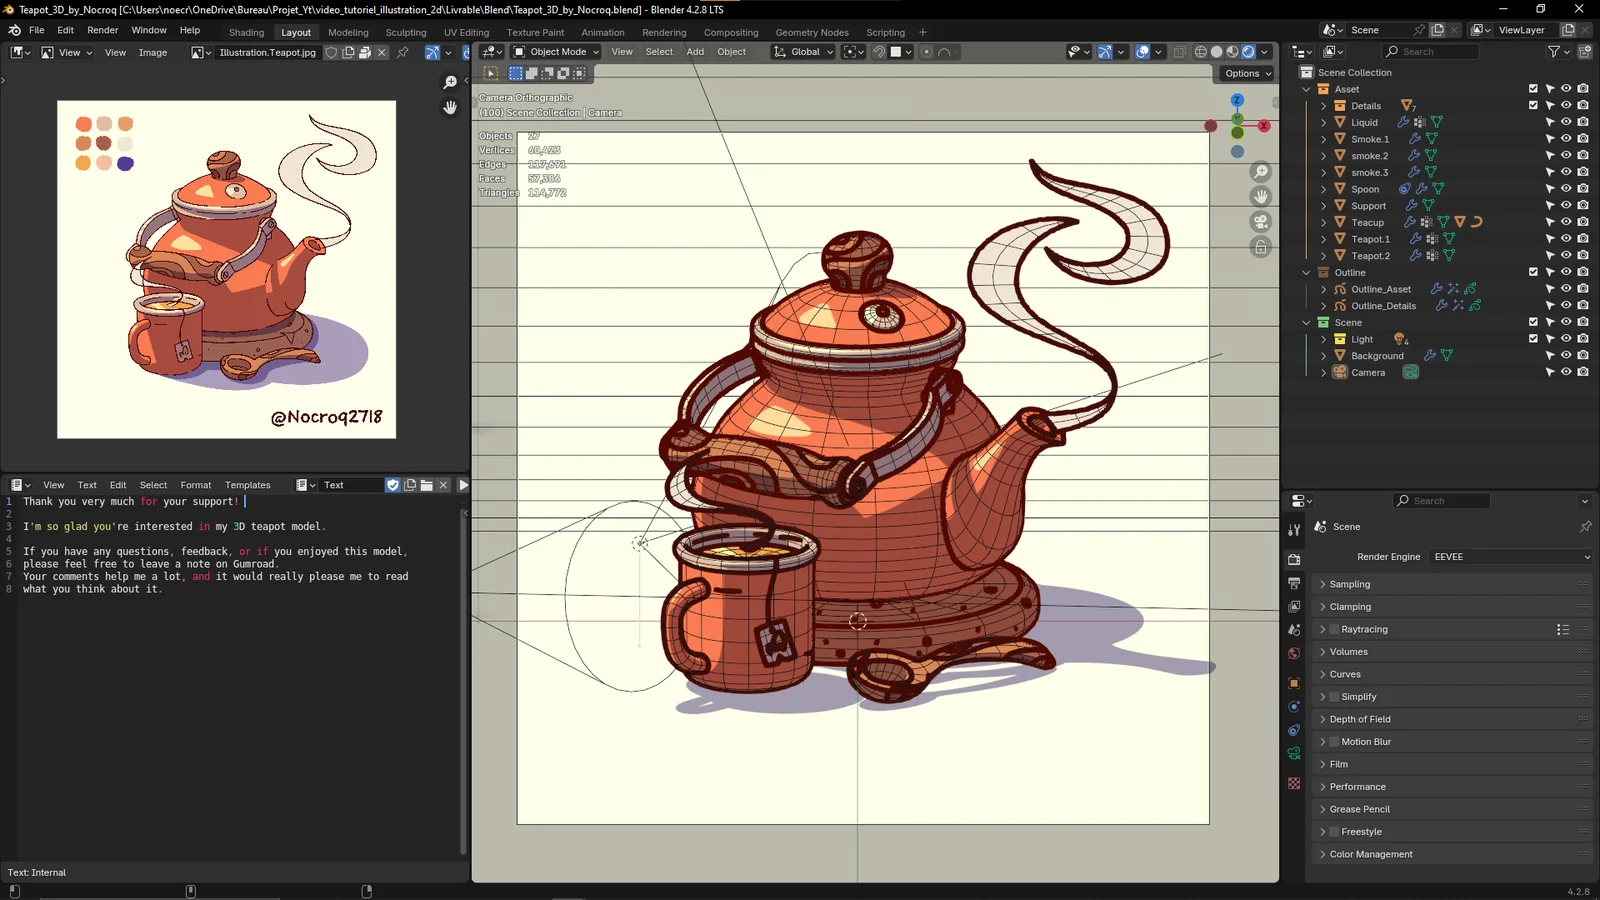The width and height of the screenshot is (1600, 900).
Task: Open the EEVEE Render Engine dropdown
Action: point(1510,557)
